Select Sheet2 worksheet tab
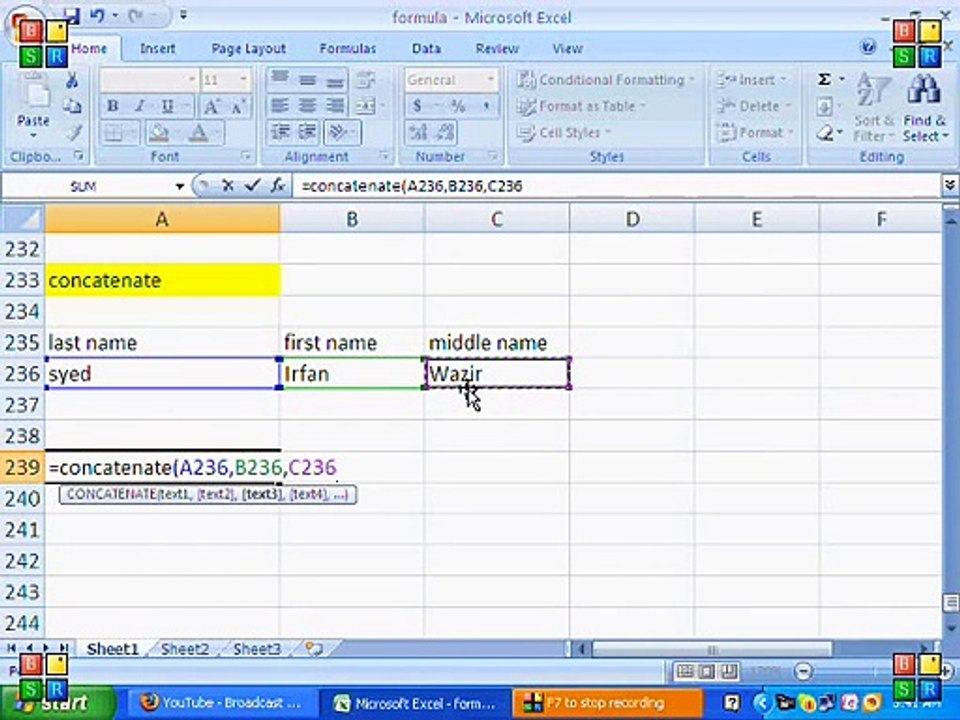The width and height of the screenshot is (960, 720). [x=184, y=649]
